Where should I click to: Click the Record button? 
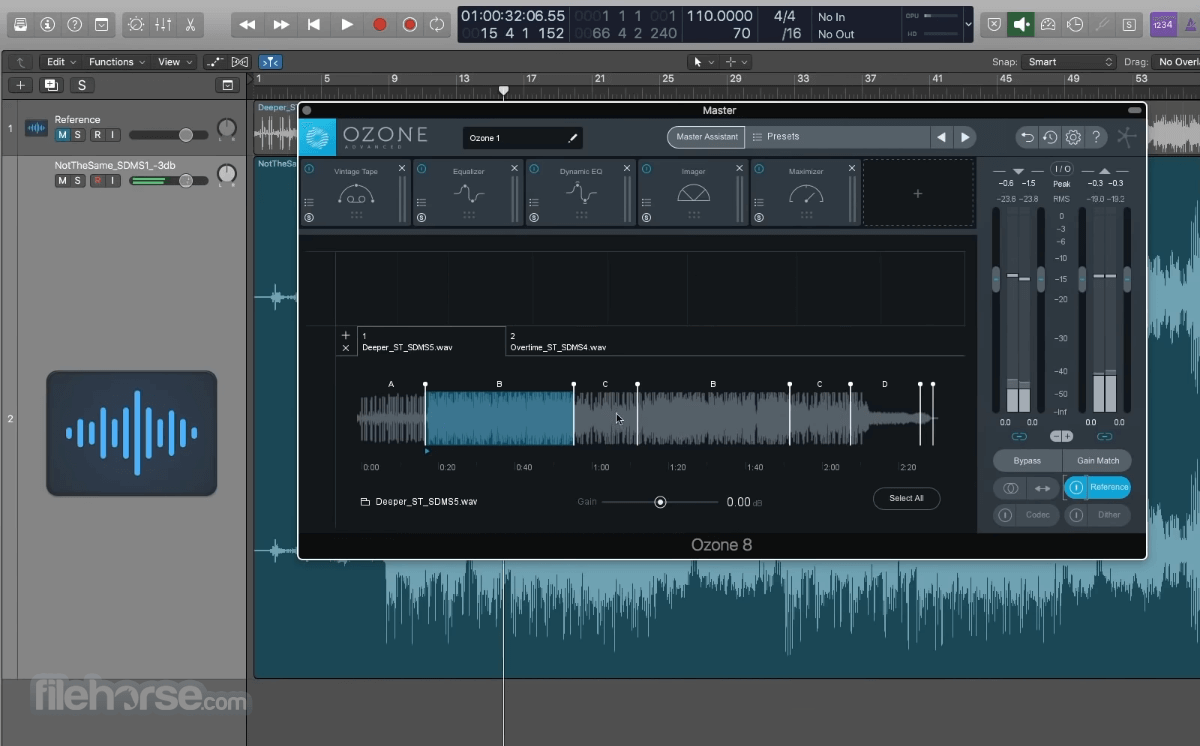point(380,24)
